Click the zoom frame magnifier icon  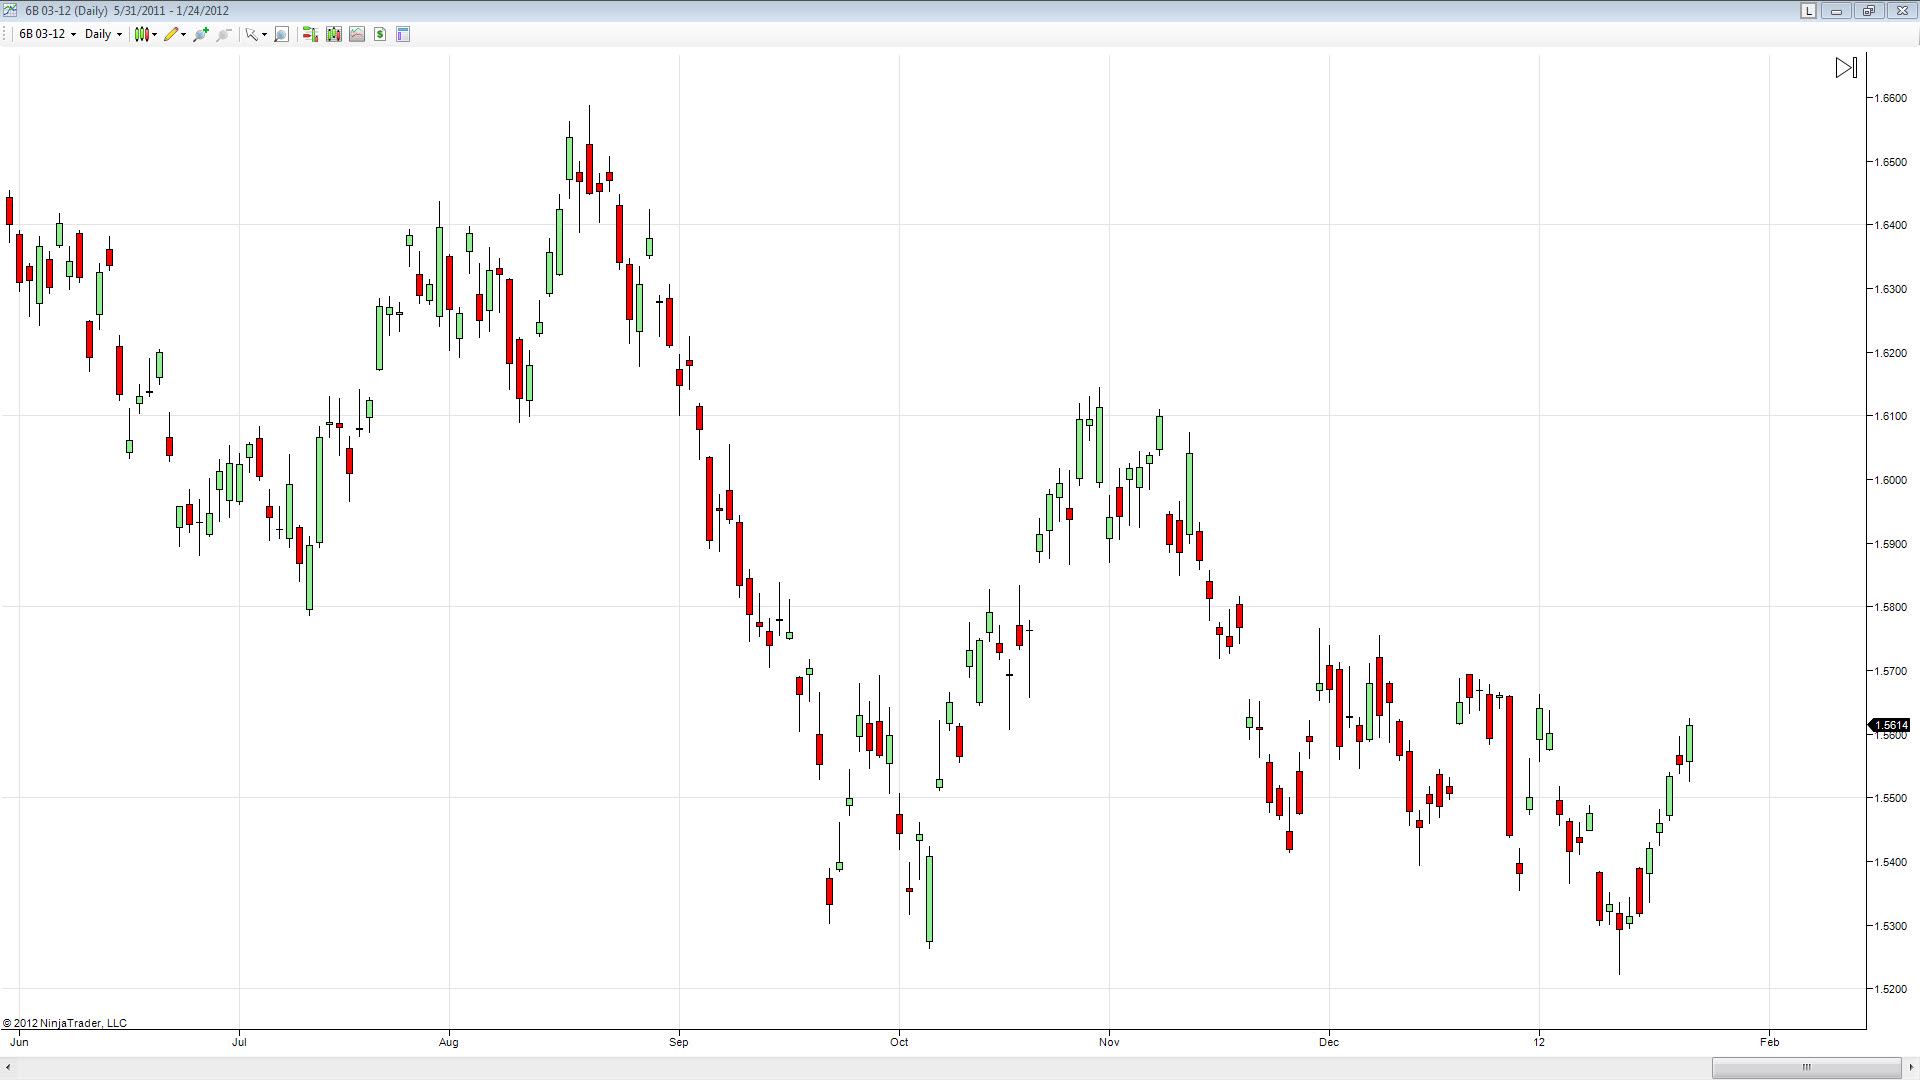click(x=282, y=34)
